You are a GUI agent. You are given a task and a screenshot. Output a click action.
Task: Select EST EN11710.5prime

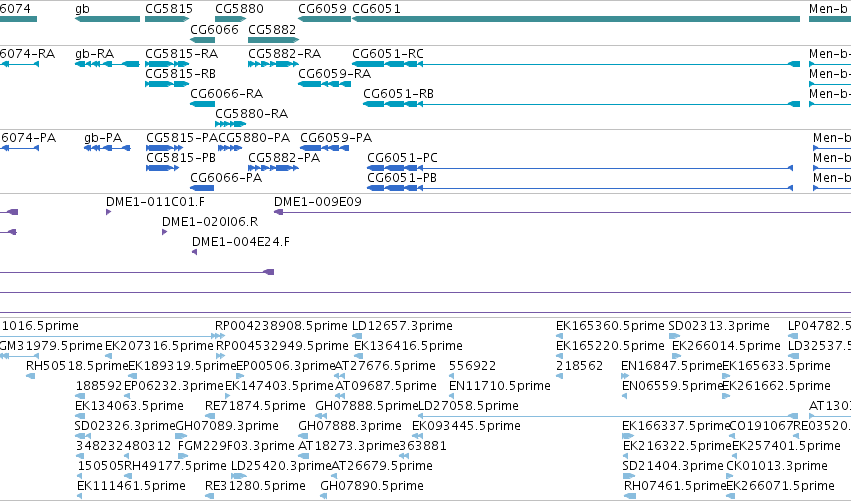pyautogui.click(x=500, y=386)
